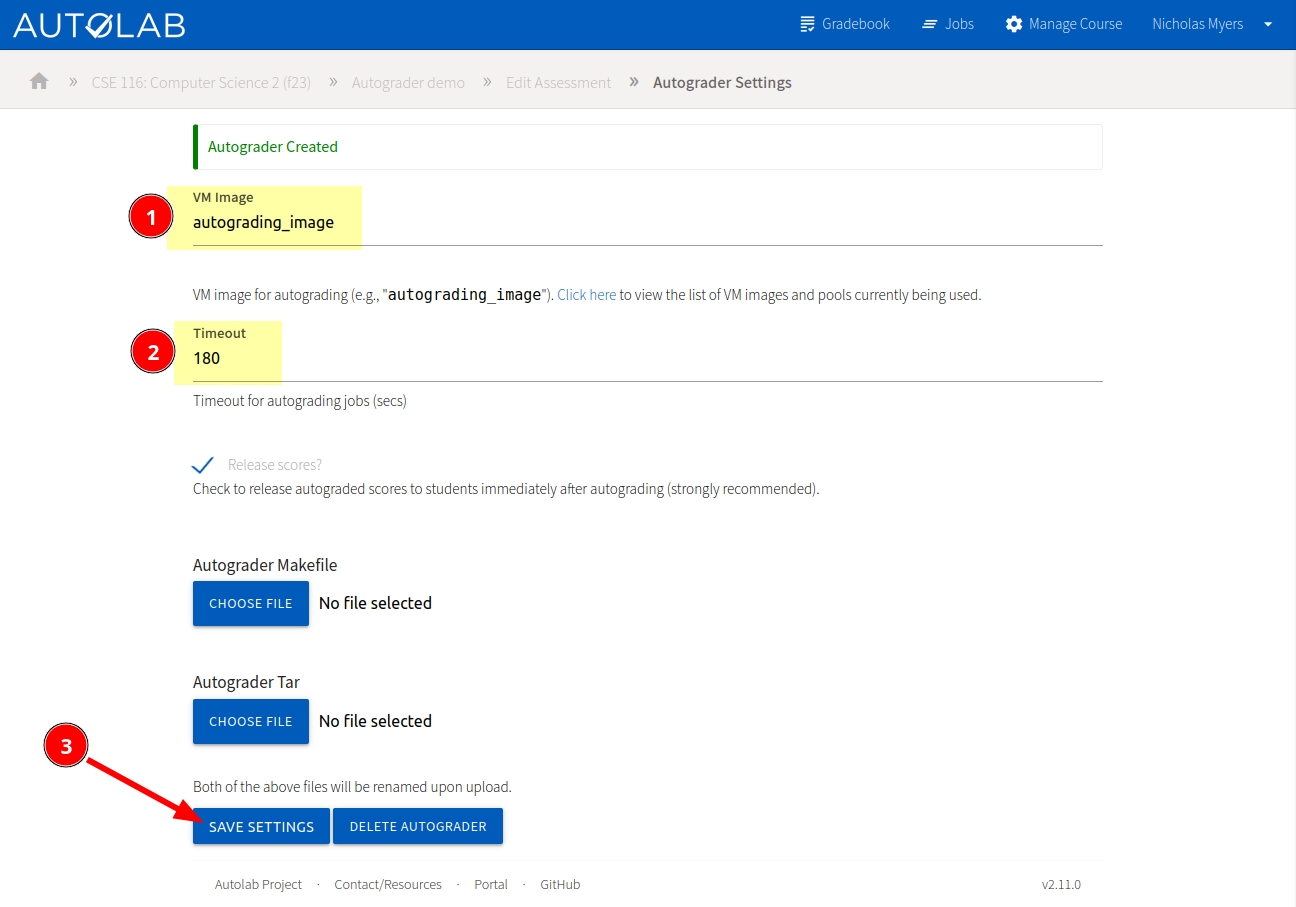Open Contact/Resources footer link
1296x907 pixels.
[x=388, y=884]
